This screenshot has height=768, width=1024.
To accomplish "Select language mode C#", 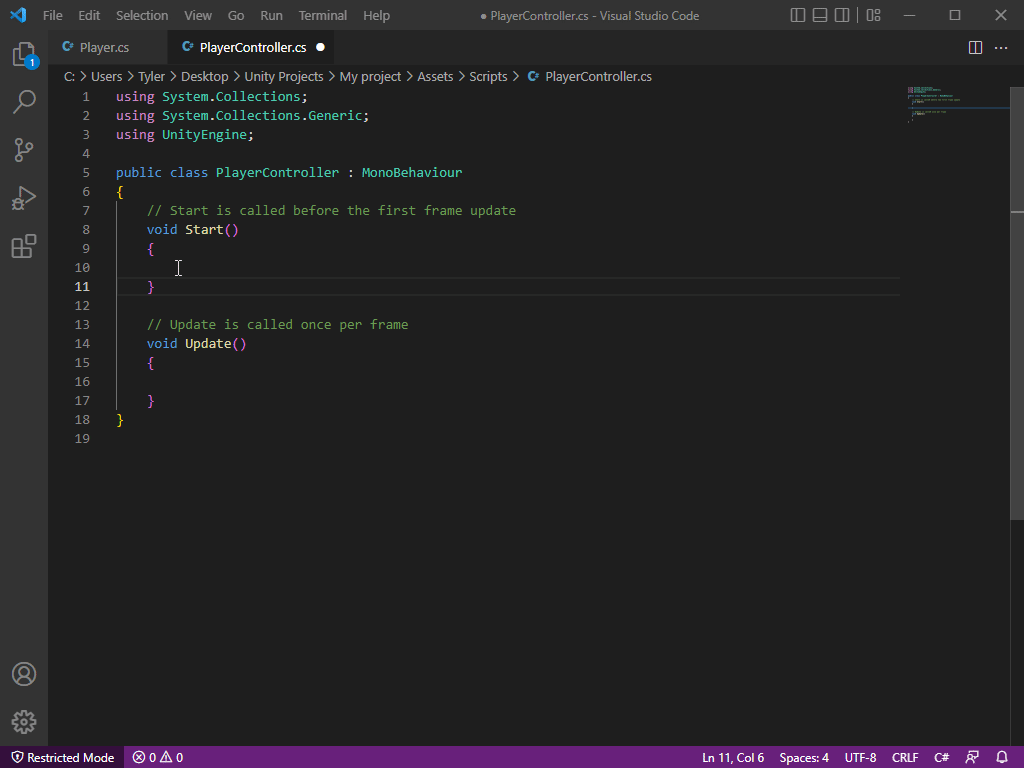I will coord(941,758).
